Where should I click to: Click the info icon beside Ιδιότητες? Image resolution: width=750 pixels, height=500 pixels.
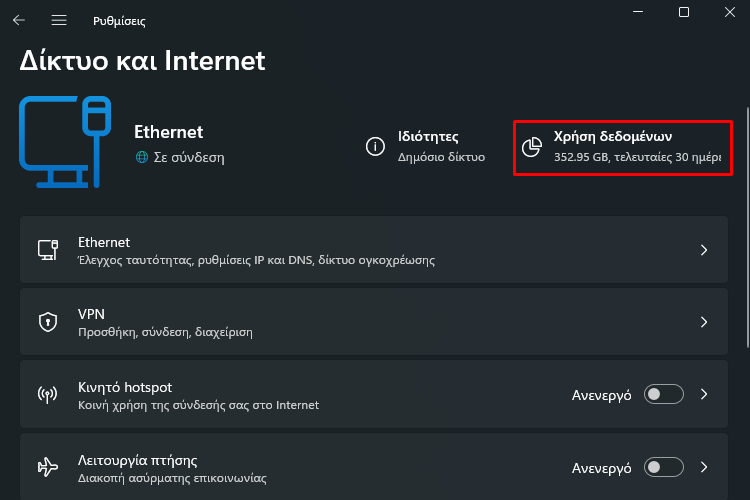coord(375,146)
